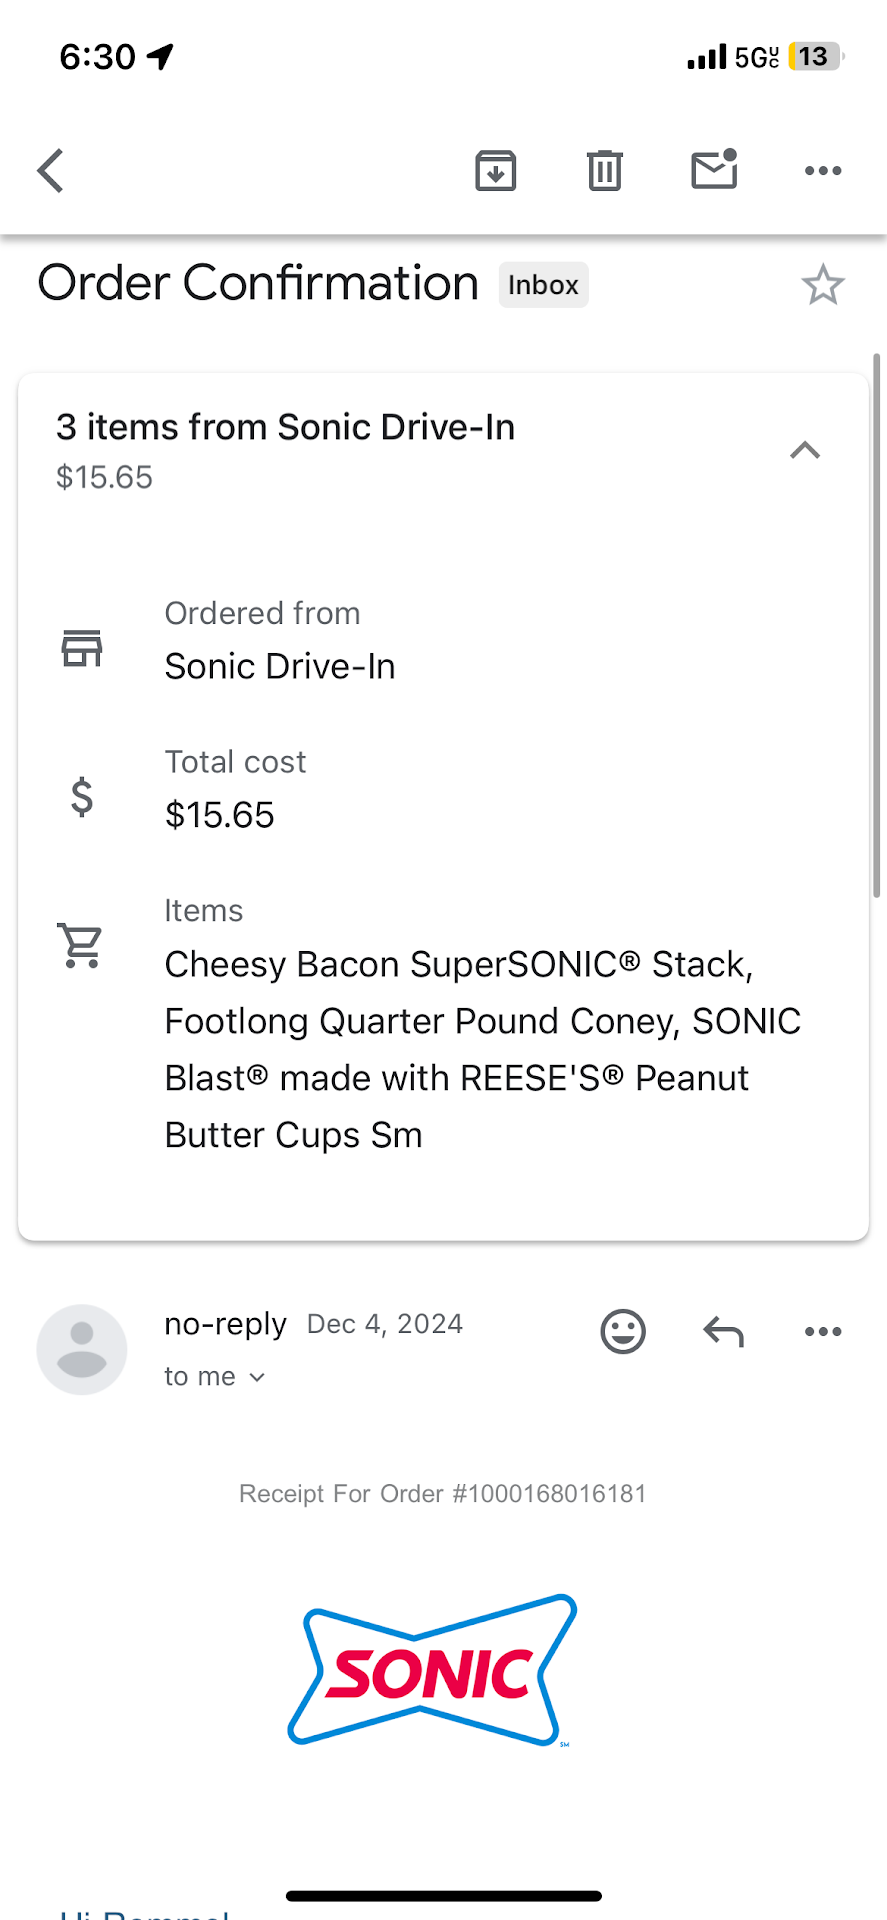Screen dimensions: 887x1920
Task: Tap the email scrollbar on right edge
Action: pyautogui.click(x=877, y=625)
